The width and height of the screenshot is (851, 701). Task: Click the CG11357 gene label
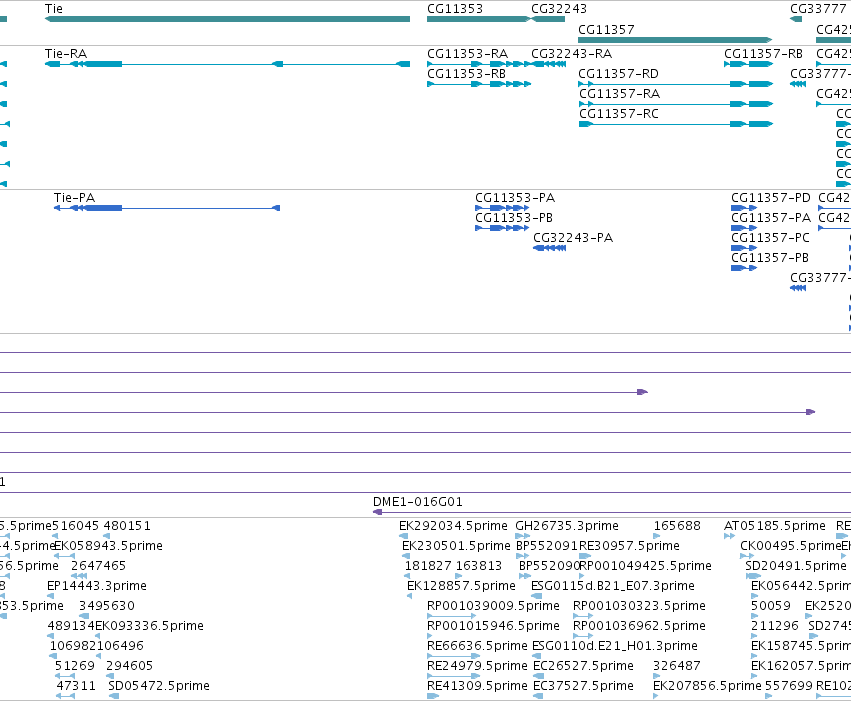(606, 29)
